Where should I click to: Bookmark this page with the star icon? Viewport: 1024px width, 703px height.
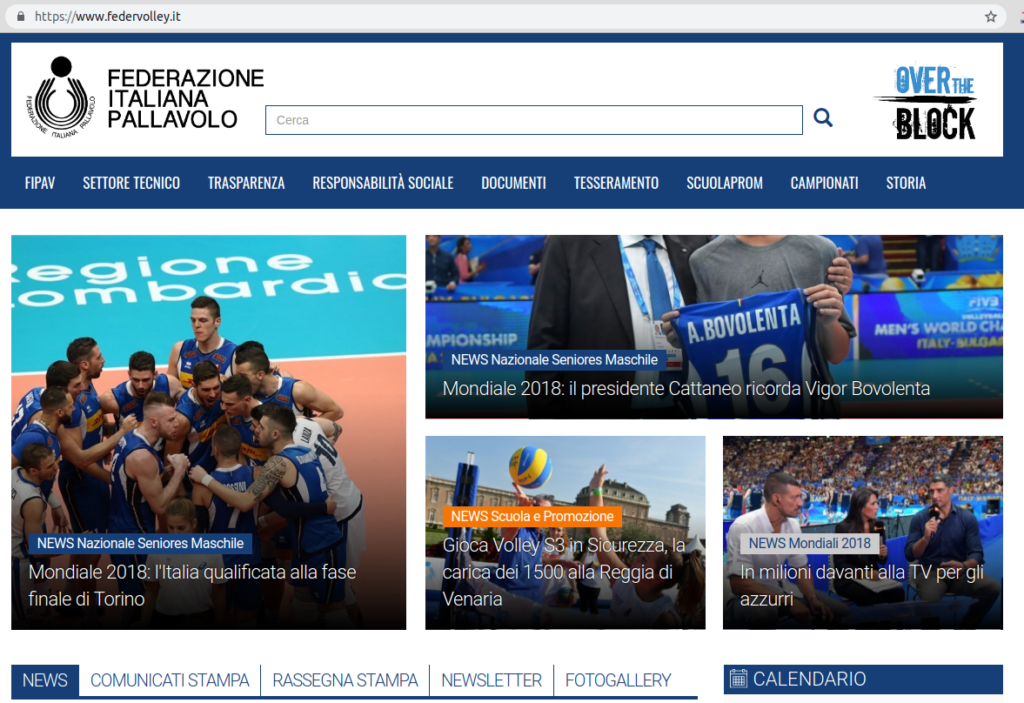coord(991,17)
